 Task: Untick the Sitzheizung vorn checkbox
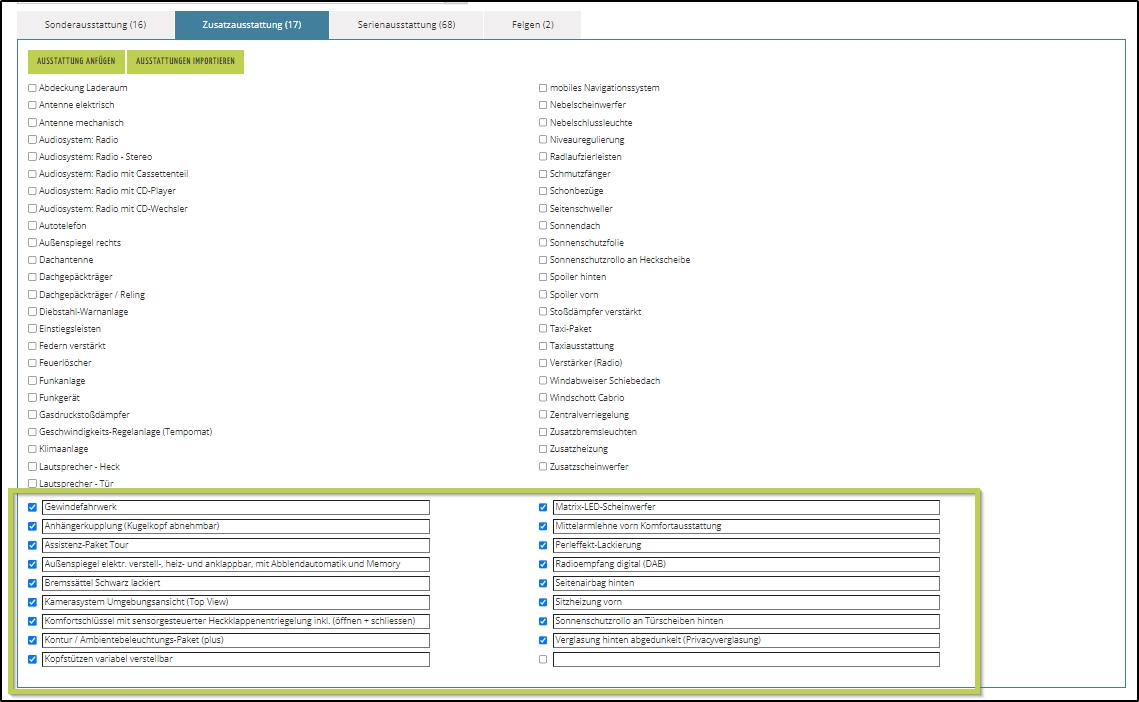pos(543,603)
